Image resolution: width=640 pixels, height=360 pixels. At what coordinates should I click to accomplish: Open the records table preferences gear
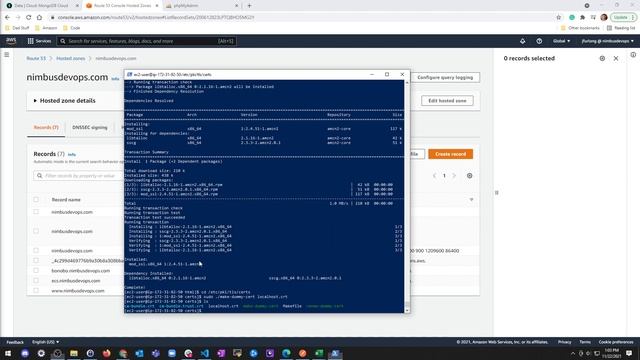pos(469,176)
